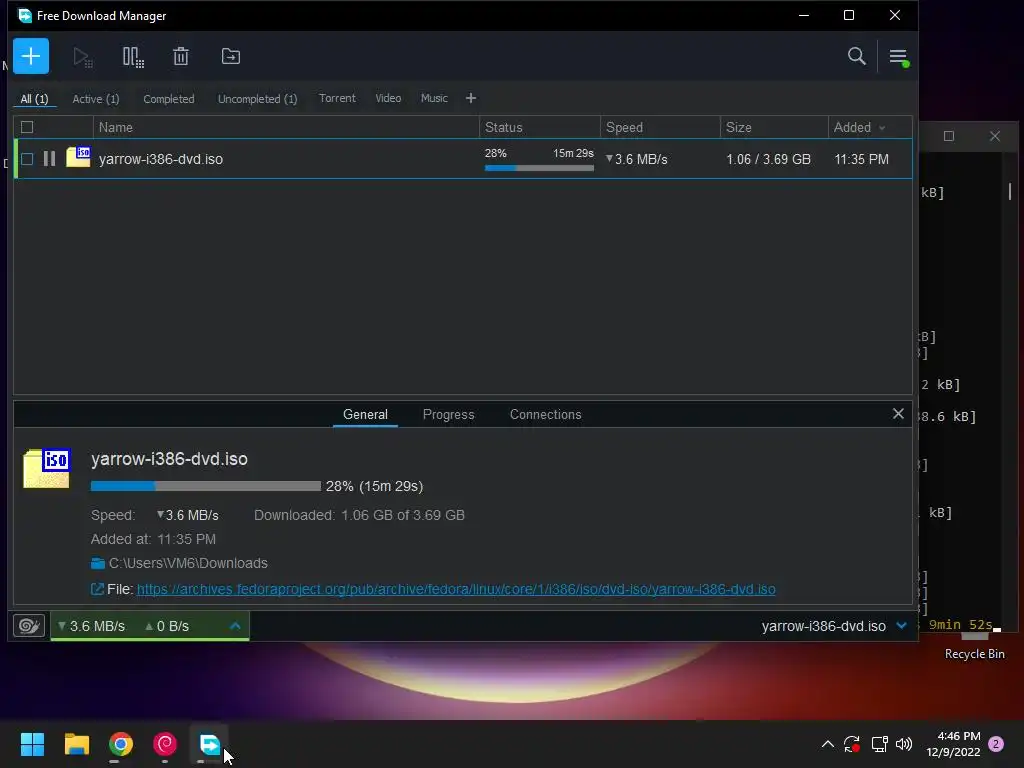Screen dimensions: 1024x768
Task: Switch to the Uncompleted (1) filter
Action: [x=257, y=99]
